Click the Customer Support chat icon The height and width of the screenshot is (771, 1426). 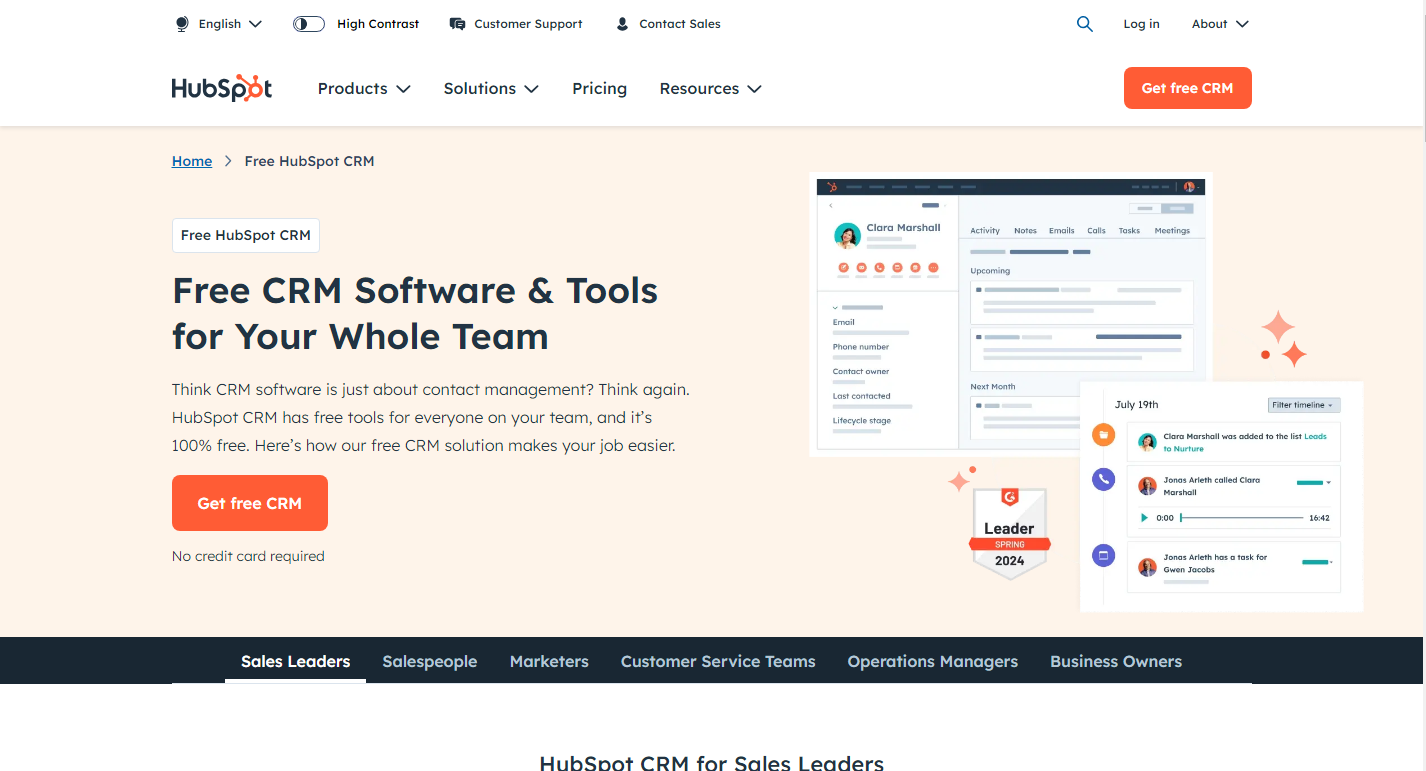click(457, 24)
